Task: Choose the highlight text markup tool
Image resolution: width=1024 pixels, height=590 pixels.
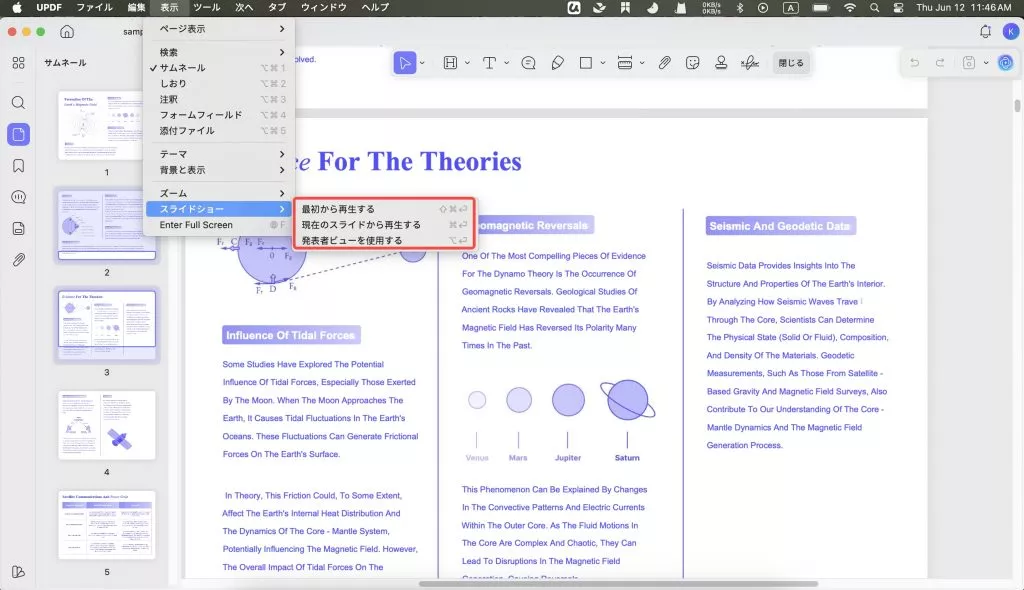Action: 450,63
